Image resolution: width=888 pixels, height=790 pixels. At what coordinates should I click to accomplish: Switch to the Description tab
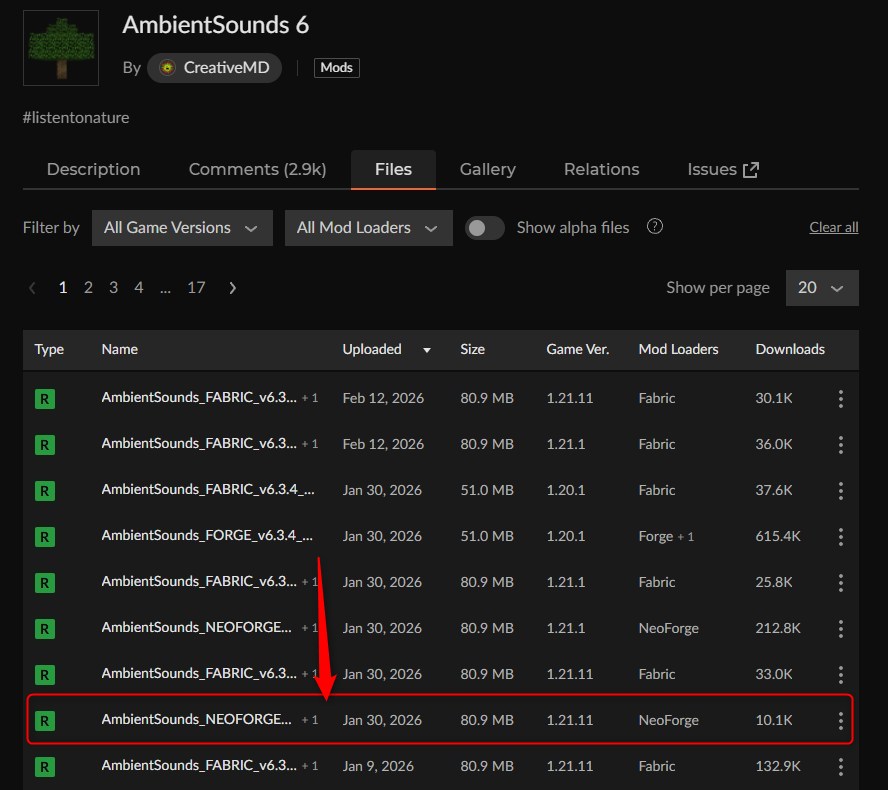pyautogui.click(x=93, y=170)
